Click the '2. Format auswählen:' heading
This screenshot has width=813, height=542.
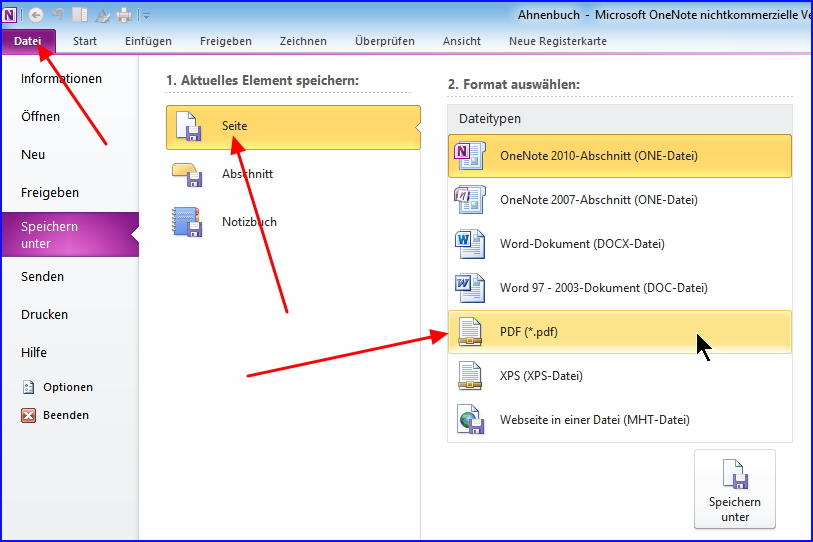pos(513,85)
